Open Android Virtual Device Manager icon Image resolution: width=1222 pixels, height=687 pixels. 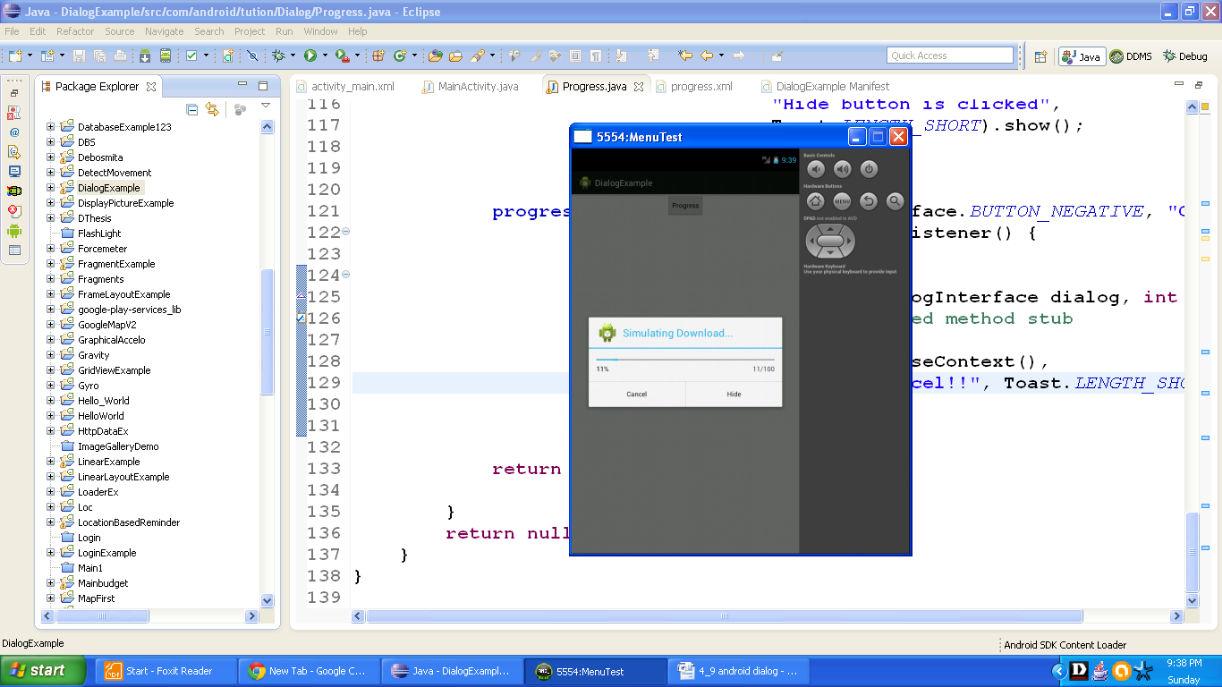point(165,56)
